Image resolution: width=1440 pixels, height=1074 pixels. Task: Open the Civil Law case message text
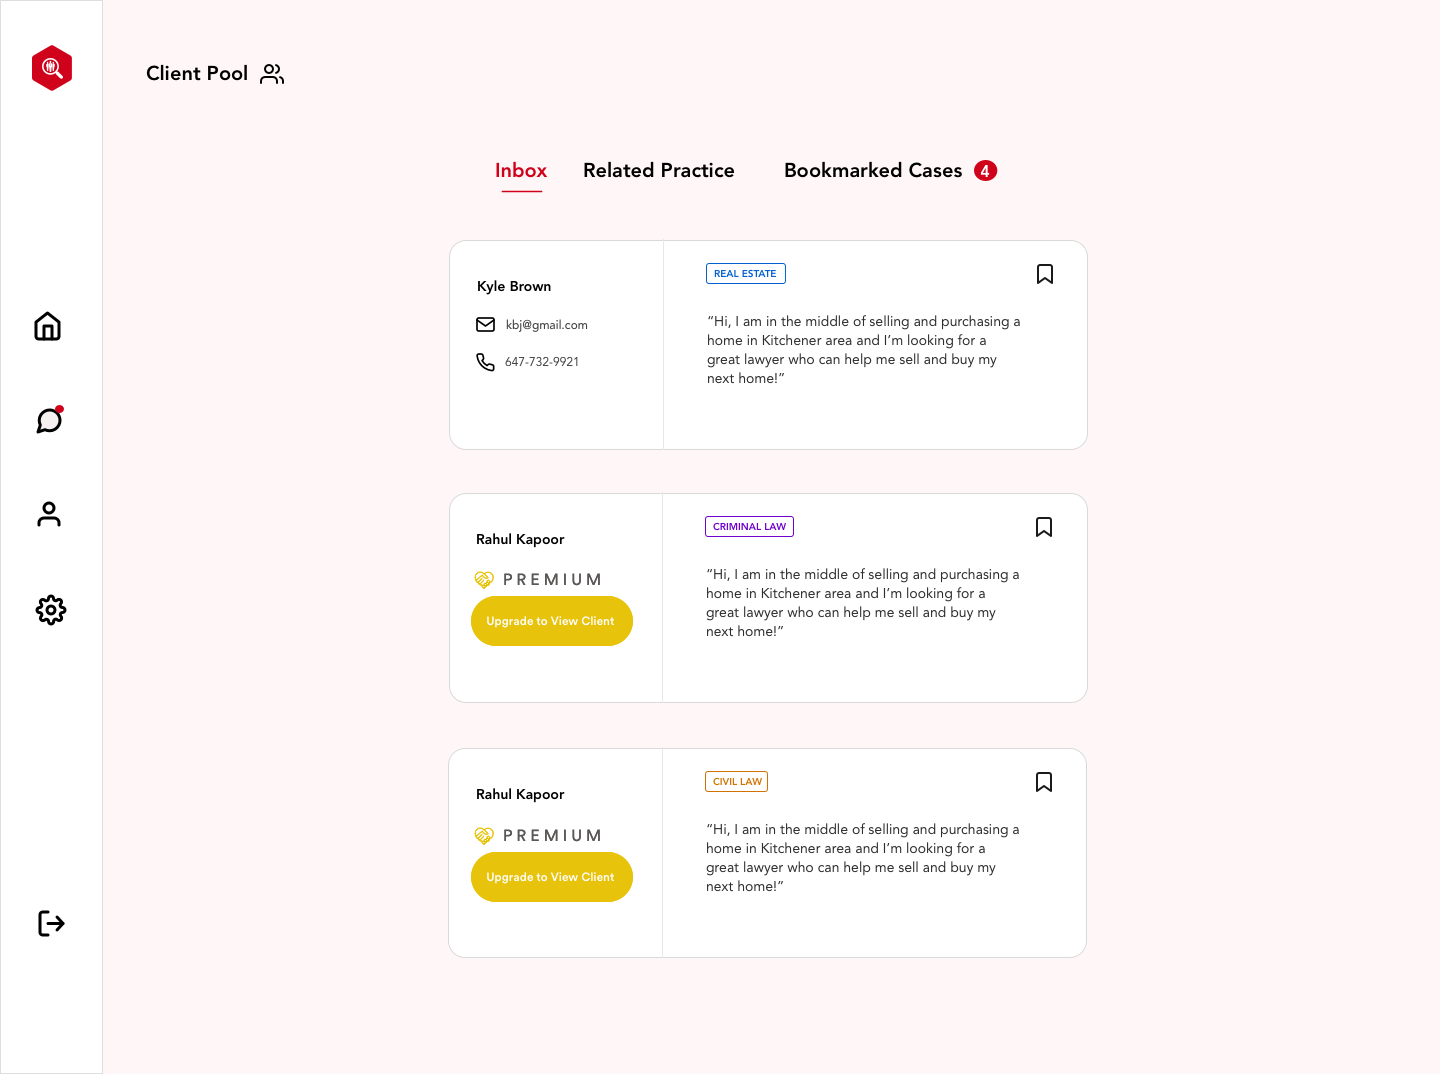(x=862, y=858)
